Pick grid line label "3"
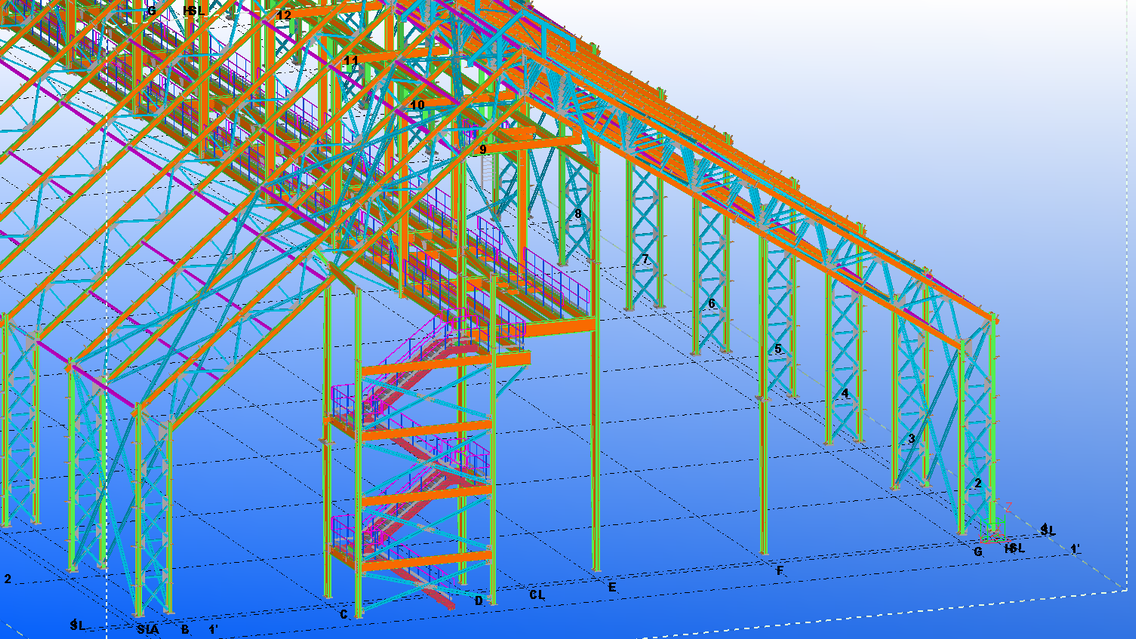Image resolution: width=1136 pixels, height=639 pixels. click(911, 439)
